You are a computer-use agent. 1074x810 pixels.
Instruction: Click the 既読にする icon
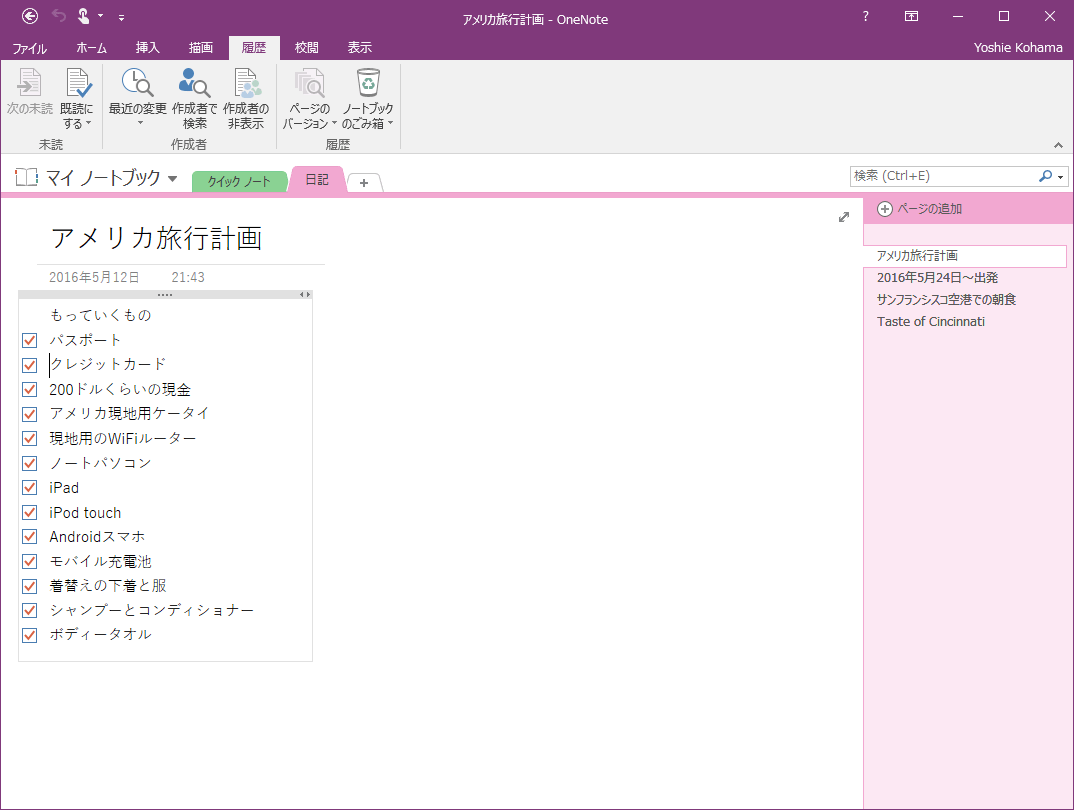click(78, 82)
